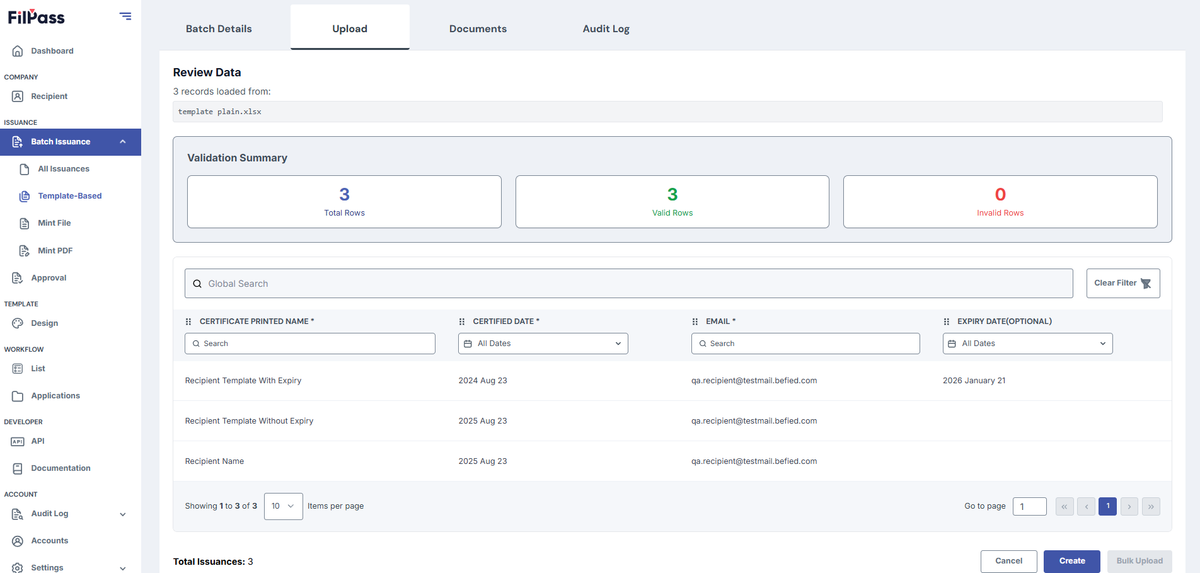Open the items per page dropdown
Viewport: 1200px width, 573px height.
pos(283,506)
